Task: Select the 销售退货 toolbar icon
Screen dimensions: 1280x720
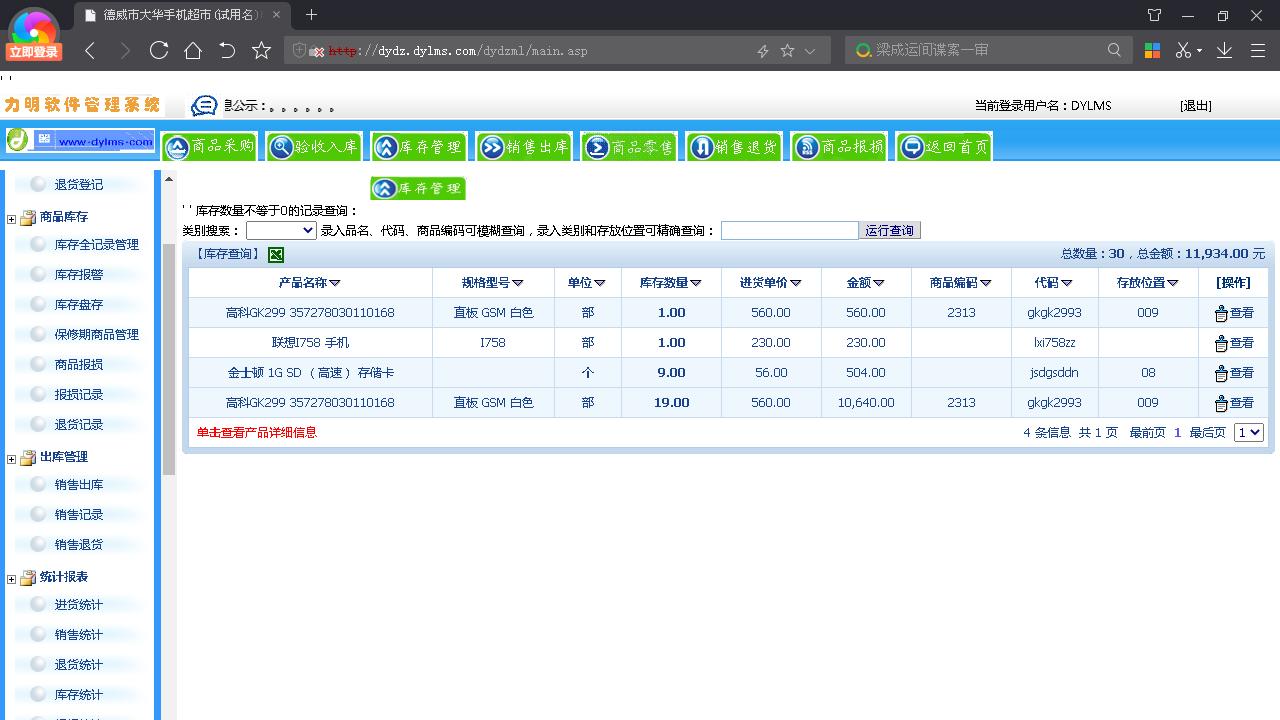Action: coord(733,146)
